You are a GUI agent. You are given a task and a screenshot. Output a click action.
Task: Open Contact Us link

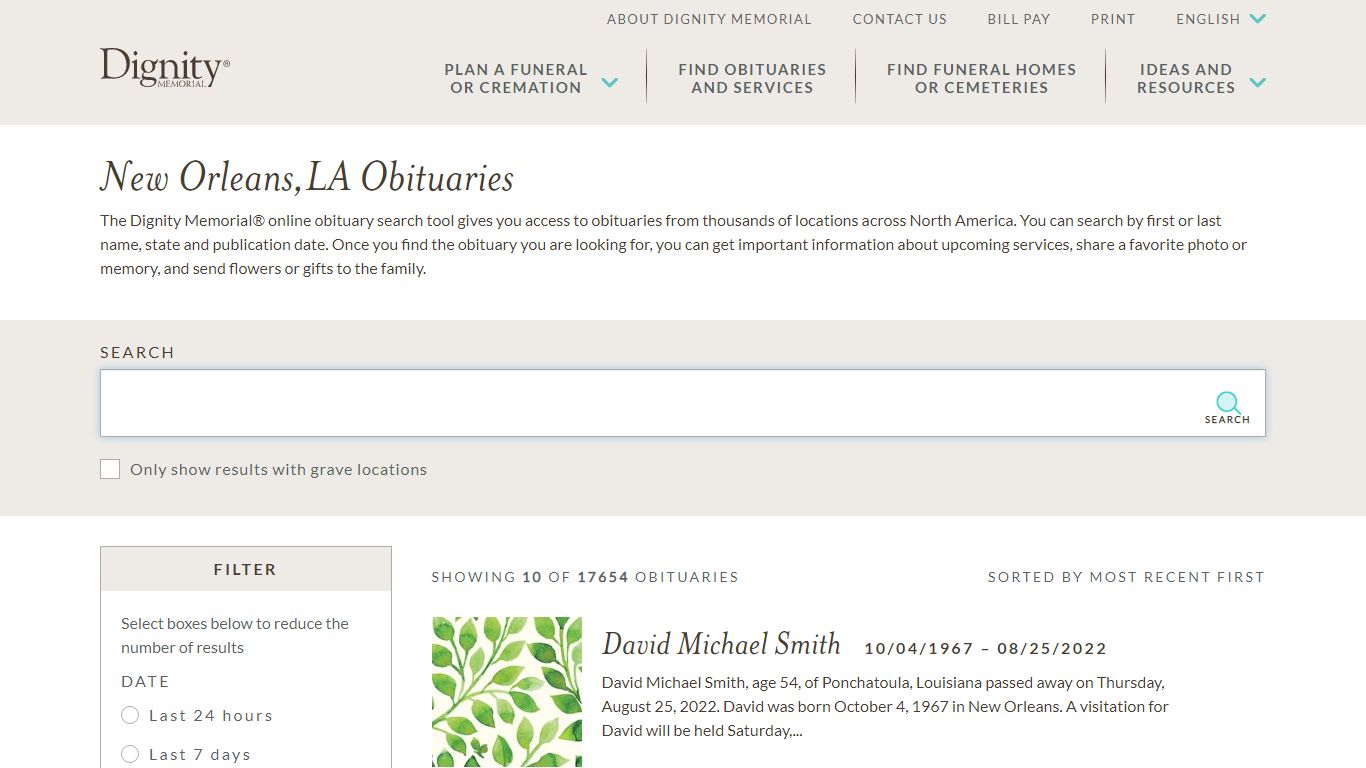click(899, 19)
